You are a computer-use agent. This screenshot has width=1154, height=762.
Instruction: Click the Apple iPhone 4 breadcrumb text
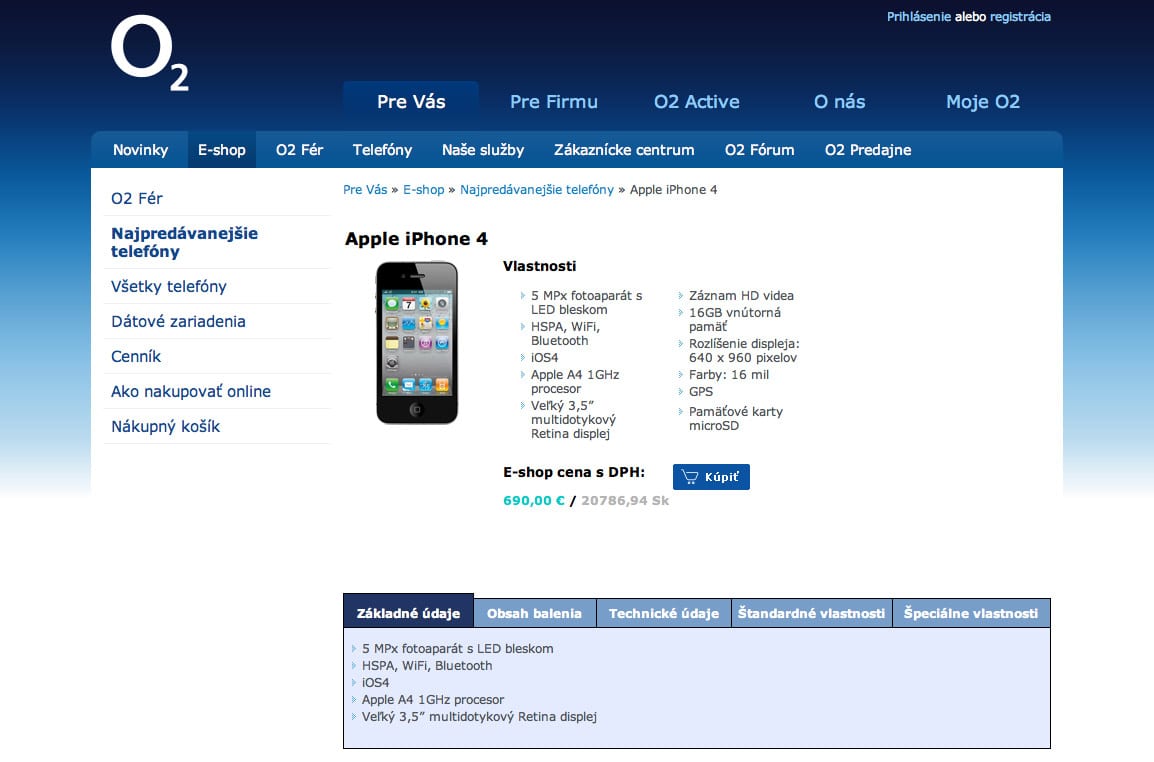click(x=673, y=190)
